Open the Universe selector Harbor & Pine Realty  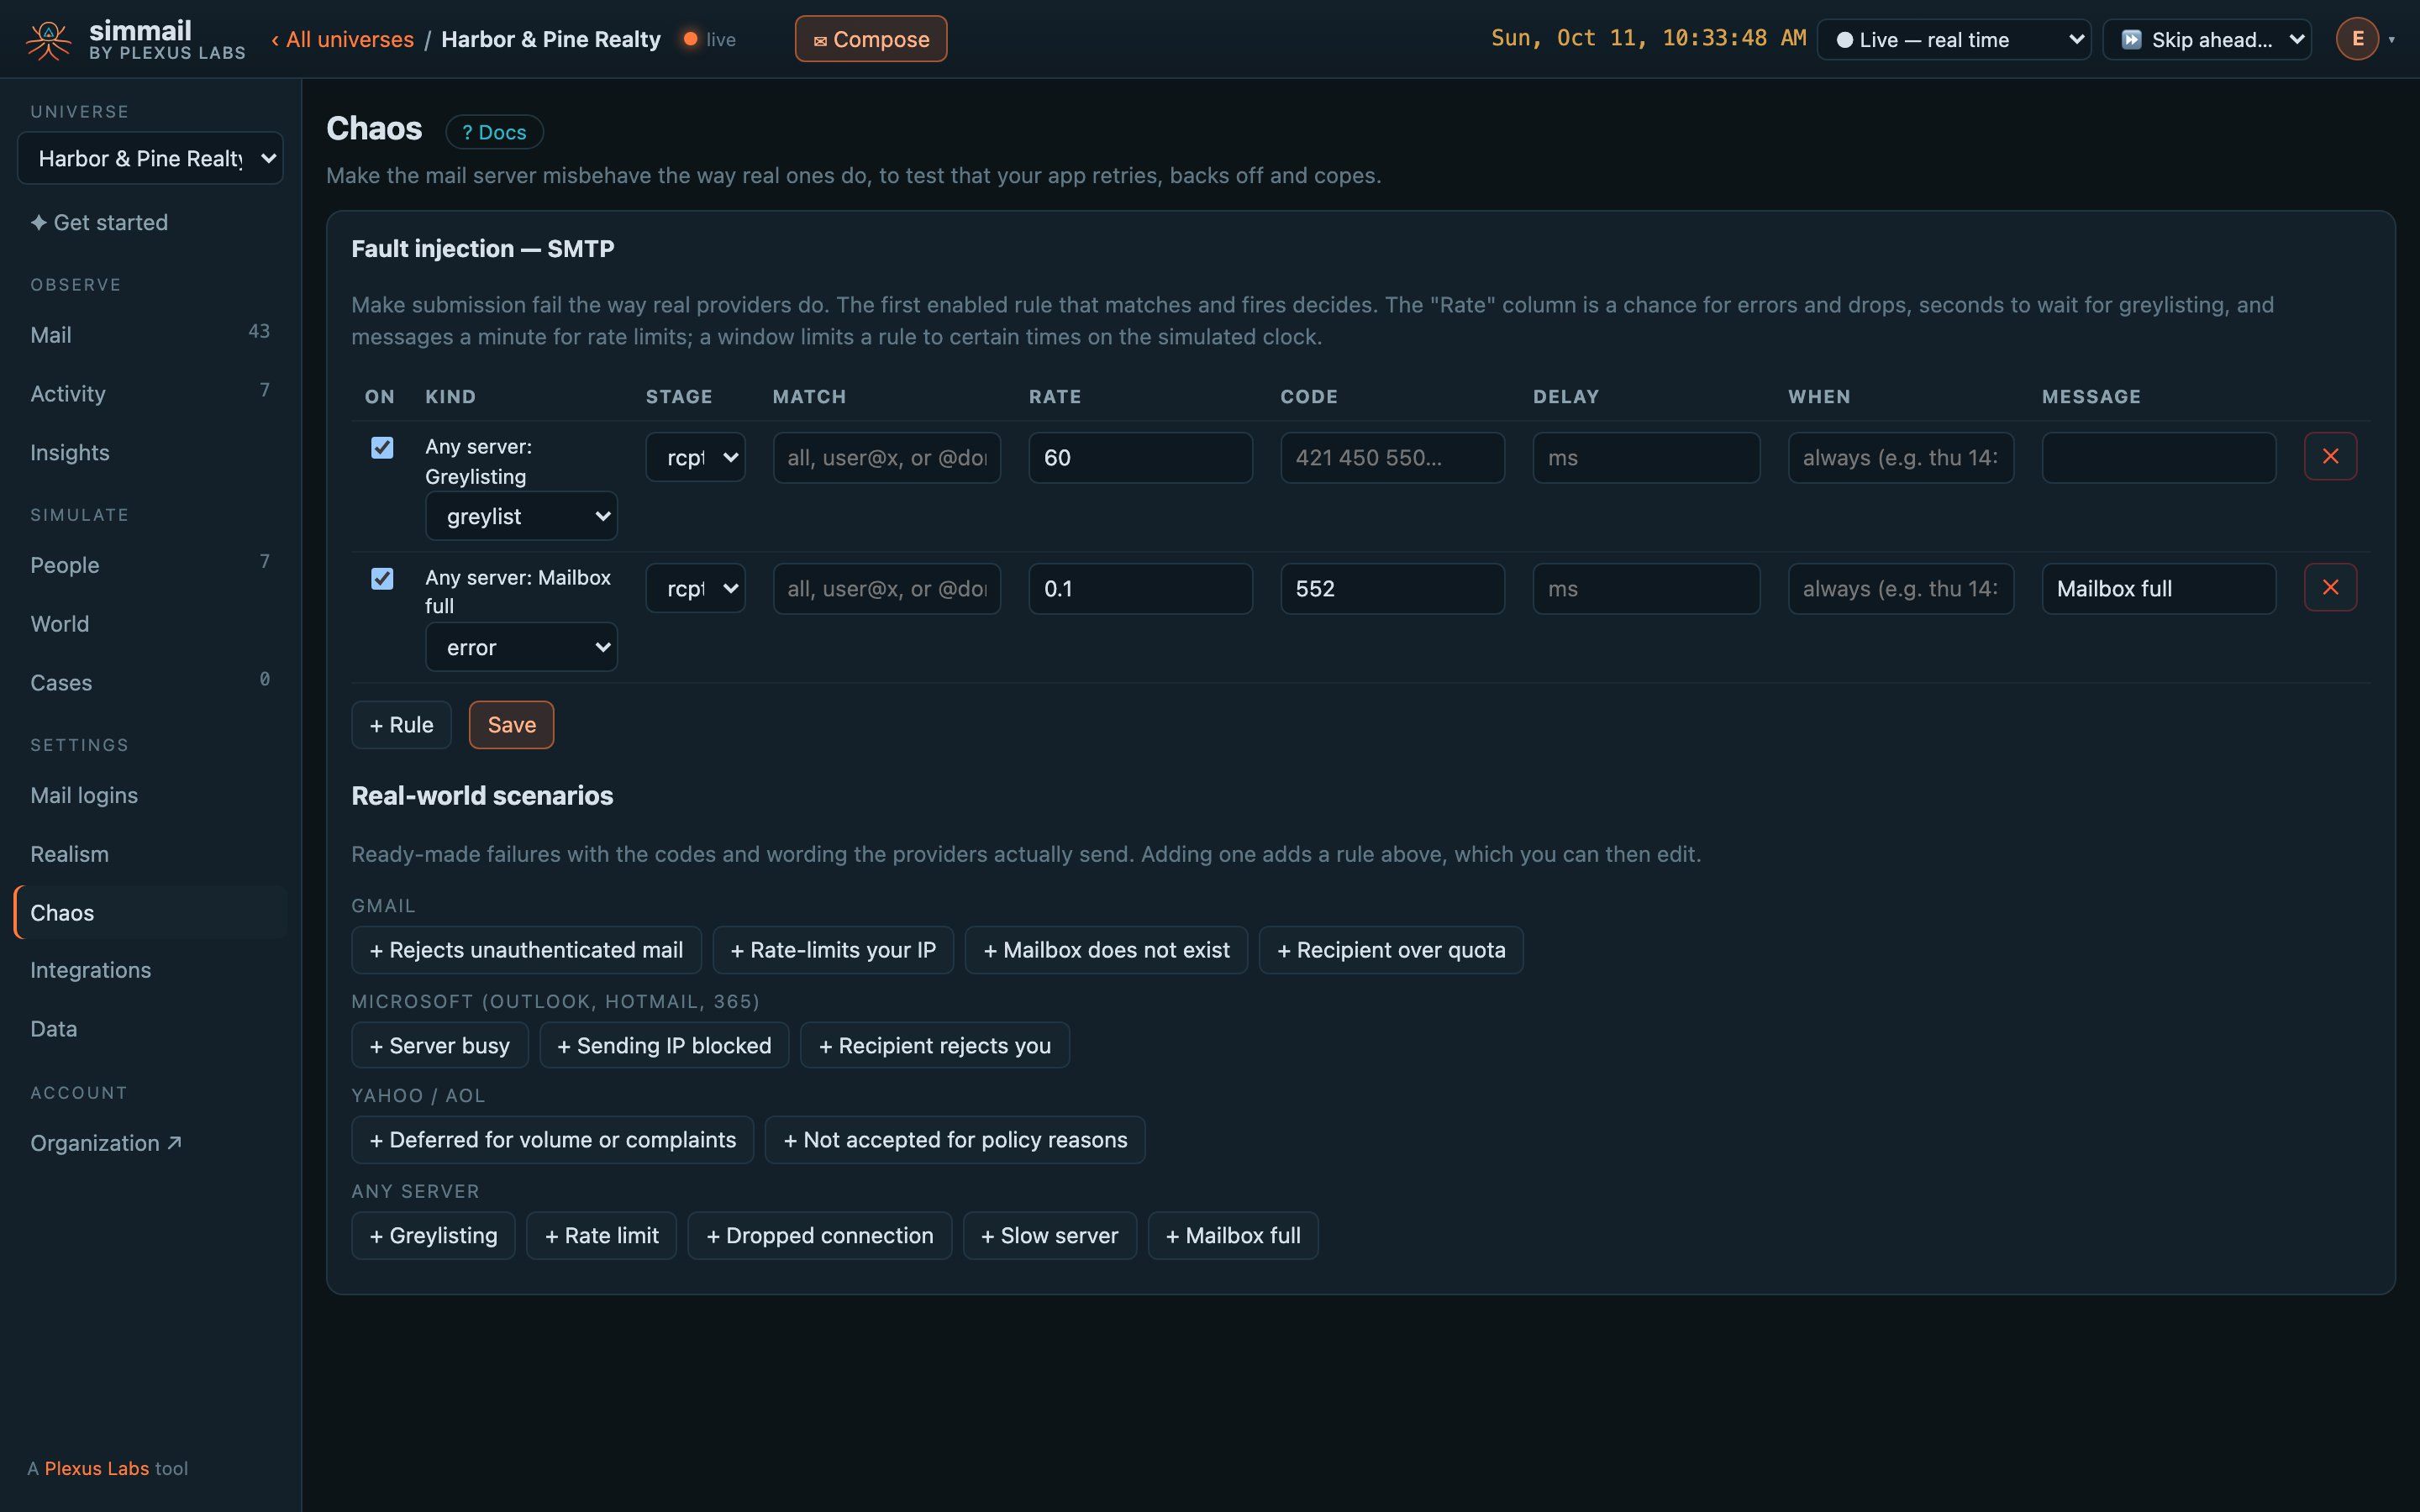150,158
